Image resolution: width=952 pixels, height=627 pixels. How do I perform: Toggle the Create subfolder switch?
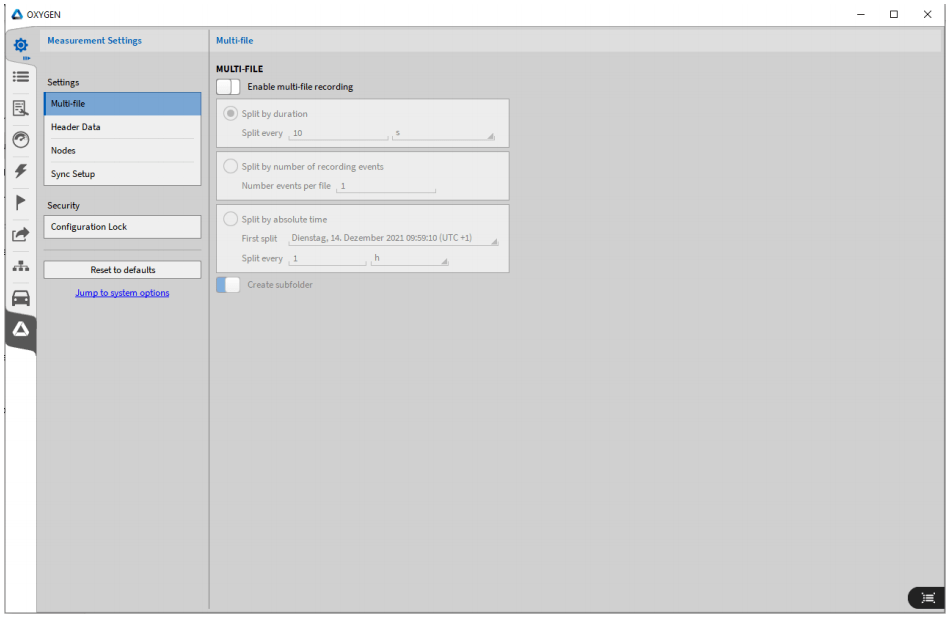tap(228, 285)
